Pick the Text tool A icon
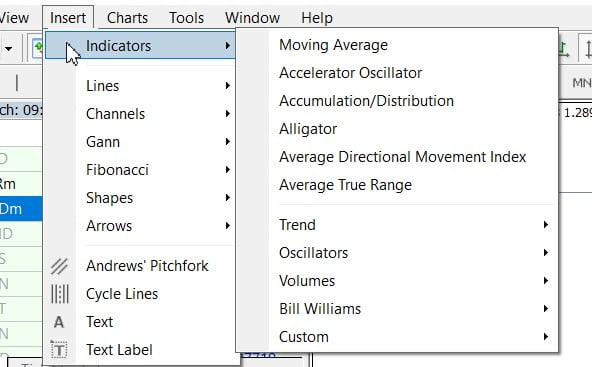 [59, 322]
